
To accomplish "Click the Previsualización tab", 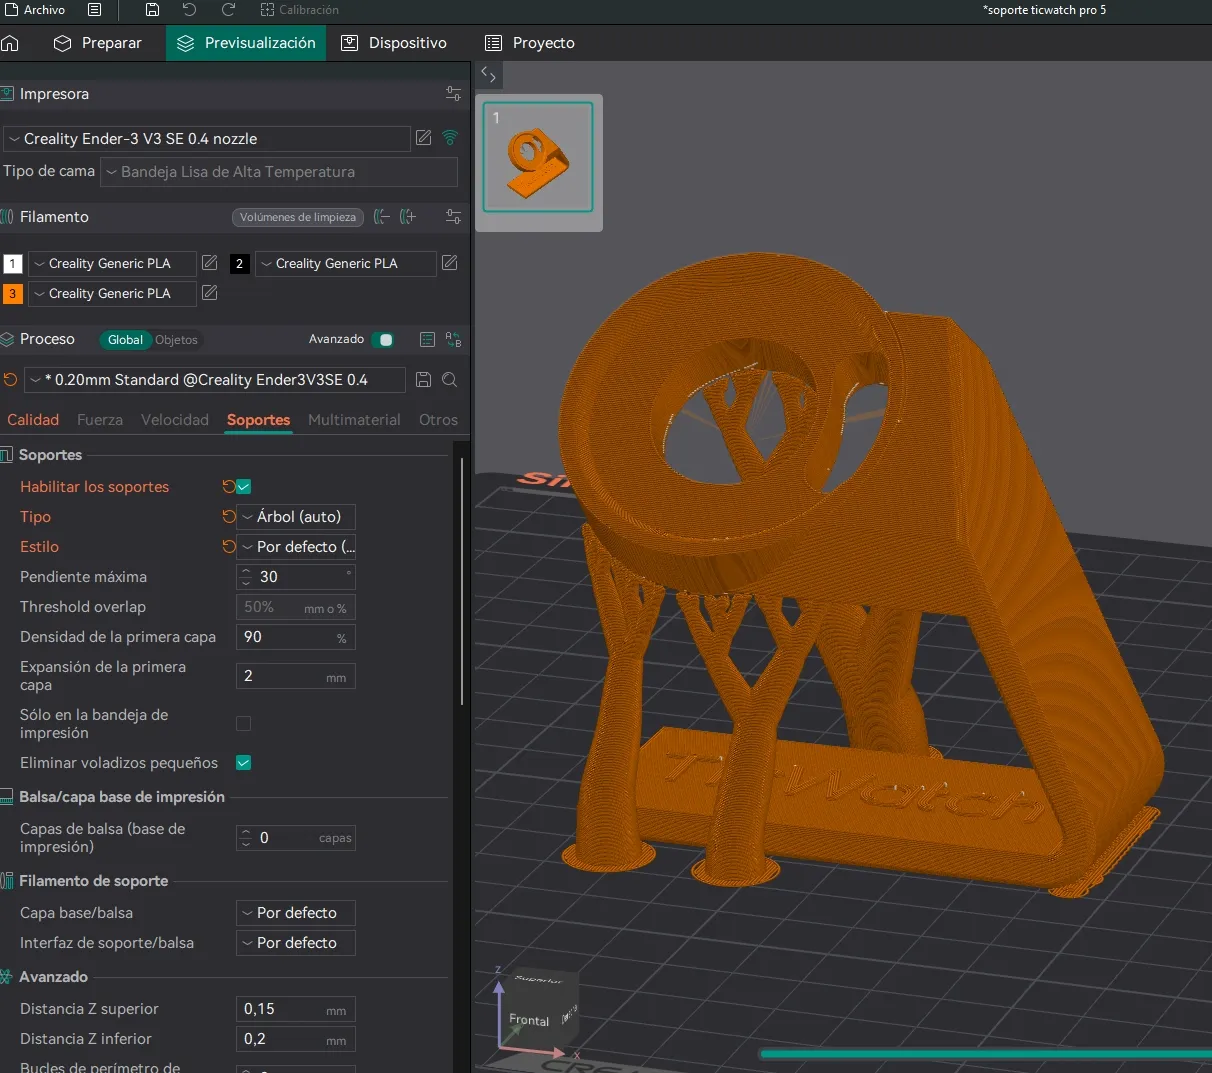I will coord(246,43).
